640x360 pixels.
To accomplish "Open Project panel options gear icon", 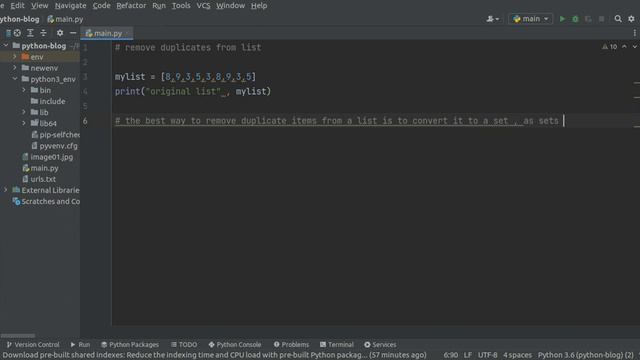I will [60, 33].
